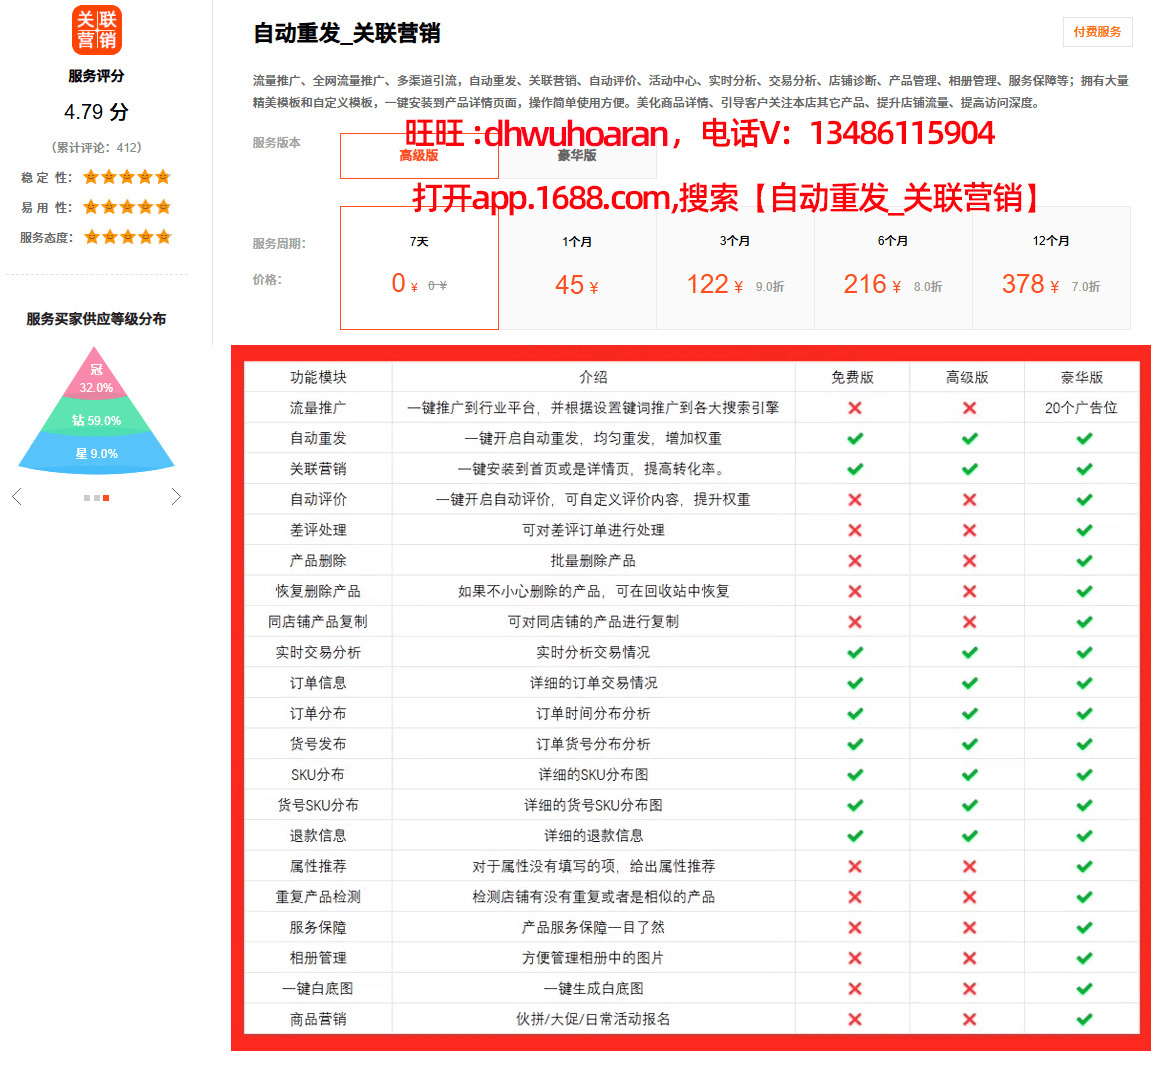
Task: Click the 豪华版 column header in the table
Action: point(1082,377)
